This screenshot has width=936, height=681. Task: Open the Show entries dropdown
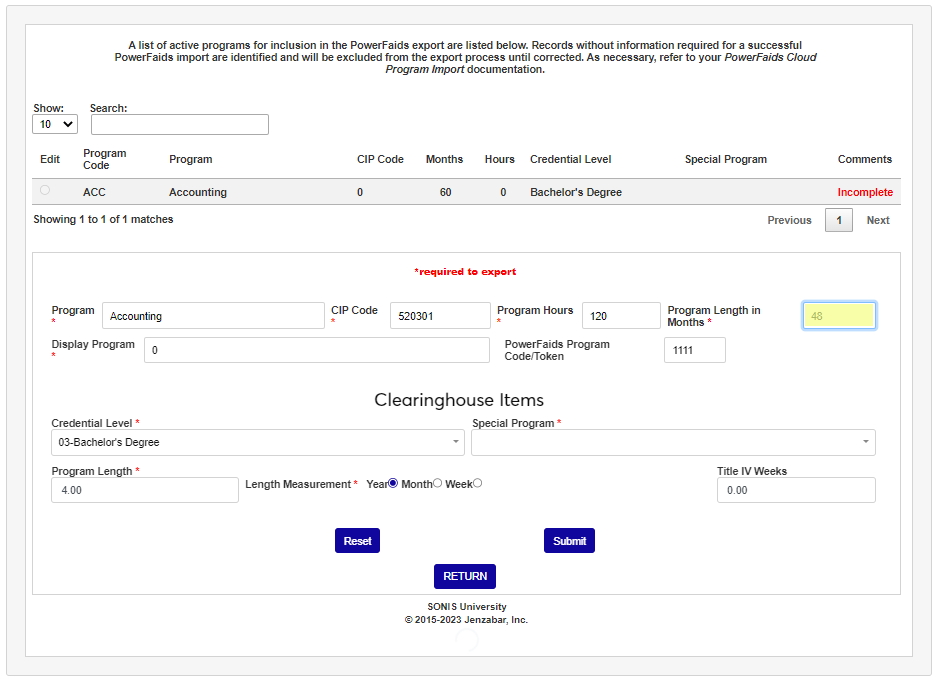pos(55,124)
